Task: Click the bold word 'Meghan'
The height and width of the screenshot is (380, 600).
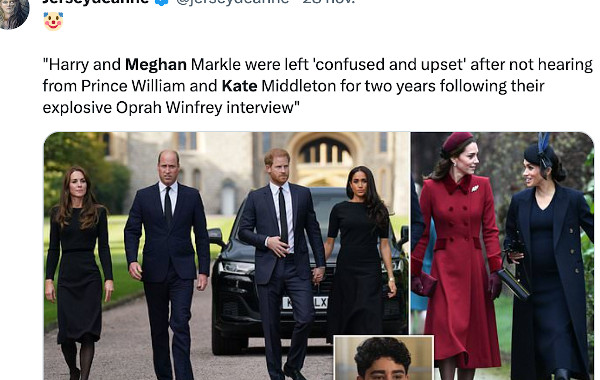Action: pos(156,65)
